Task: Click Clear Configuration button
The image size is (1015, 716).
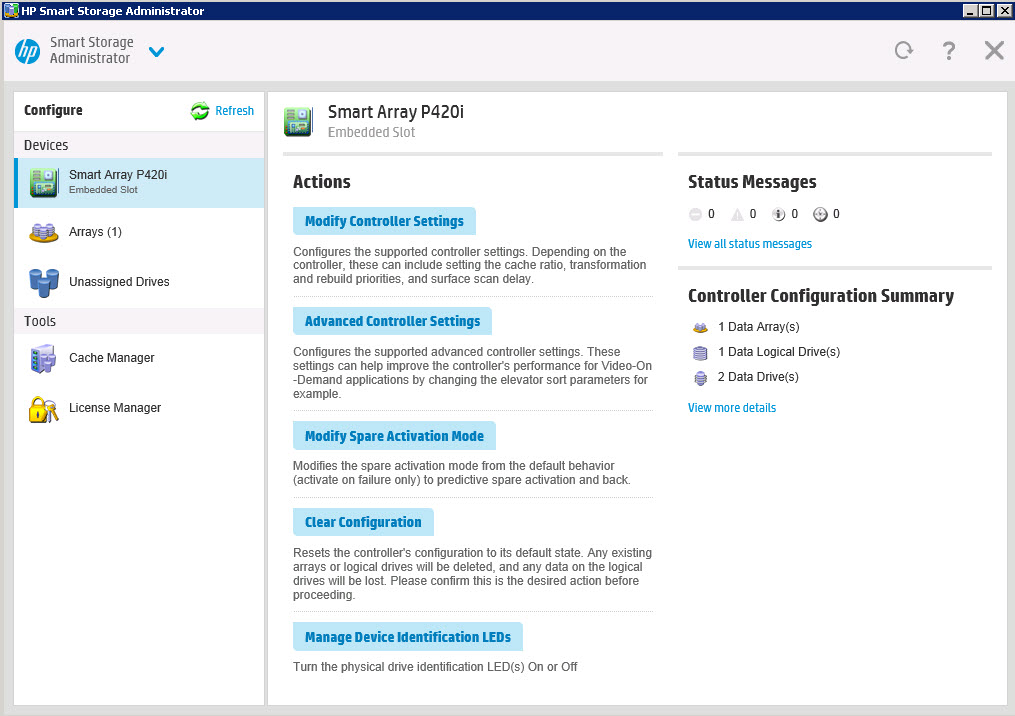Action: tap(363, 522)
